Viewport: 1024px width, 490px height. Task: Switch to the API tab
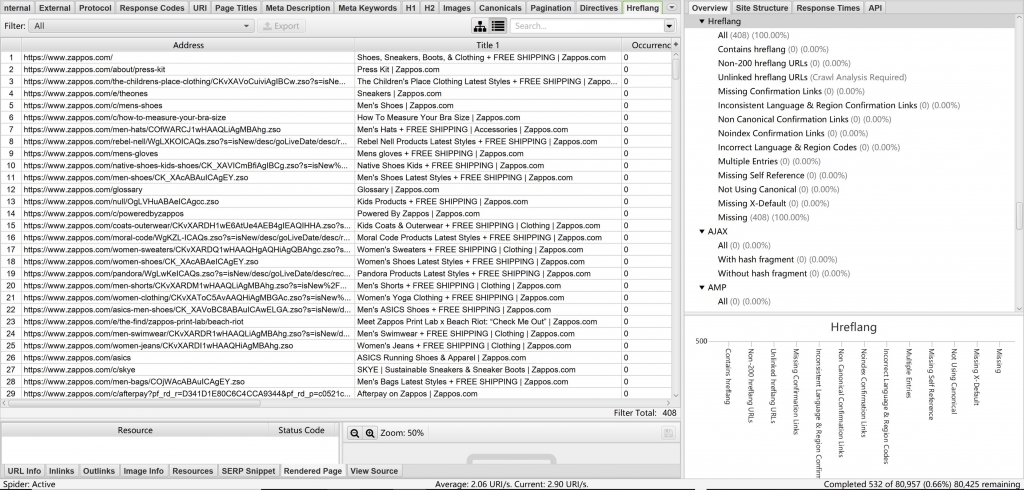tap(874, 8)
